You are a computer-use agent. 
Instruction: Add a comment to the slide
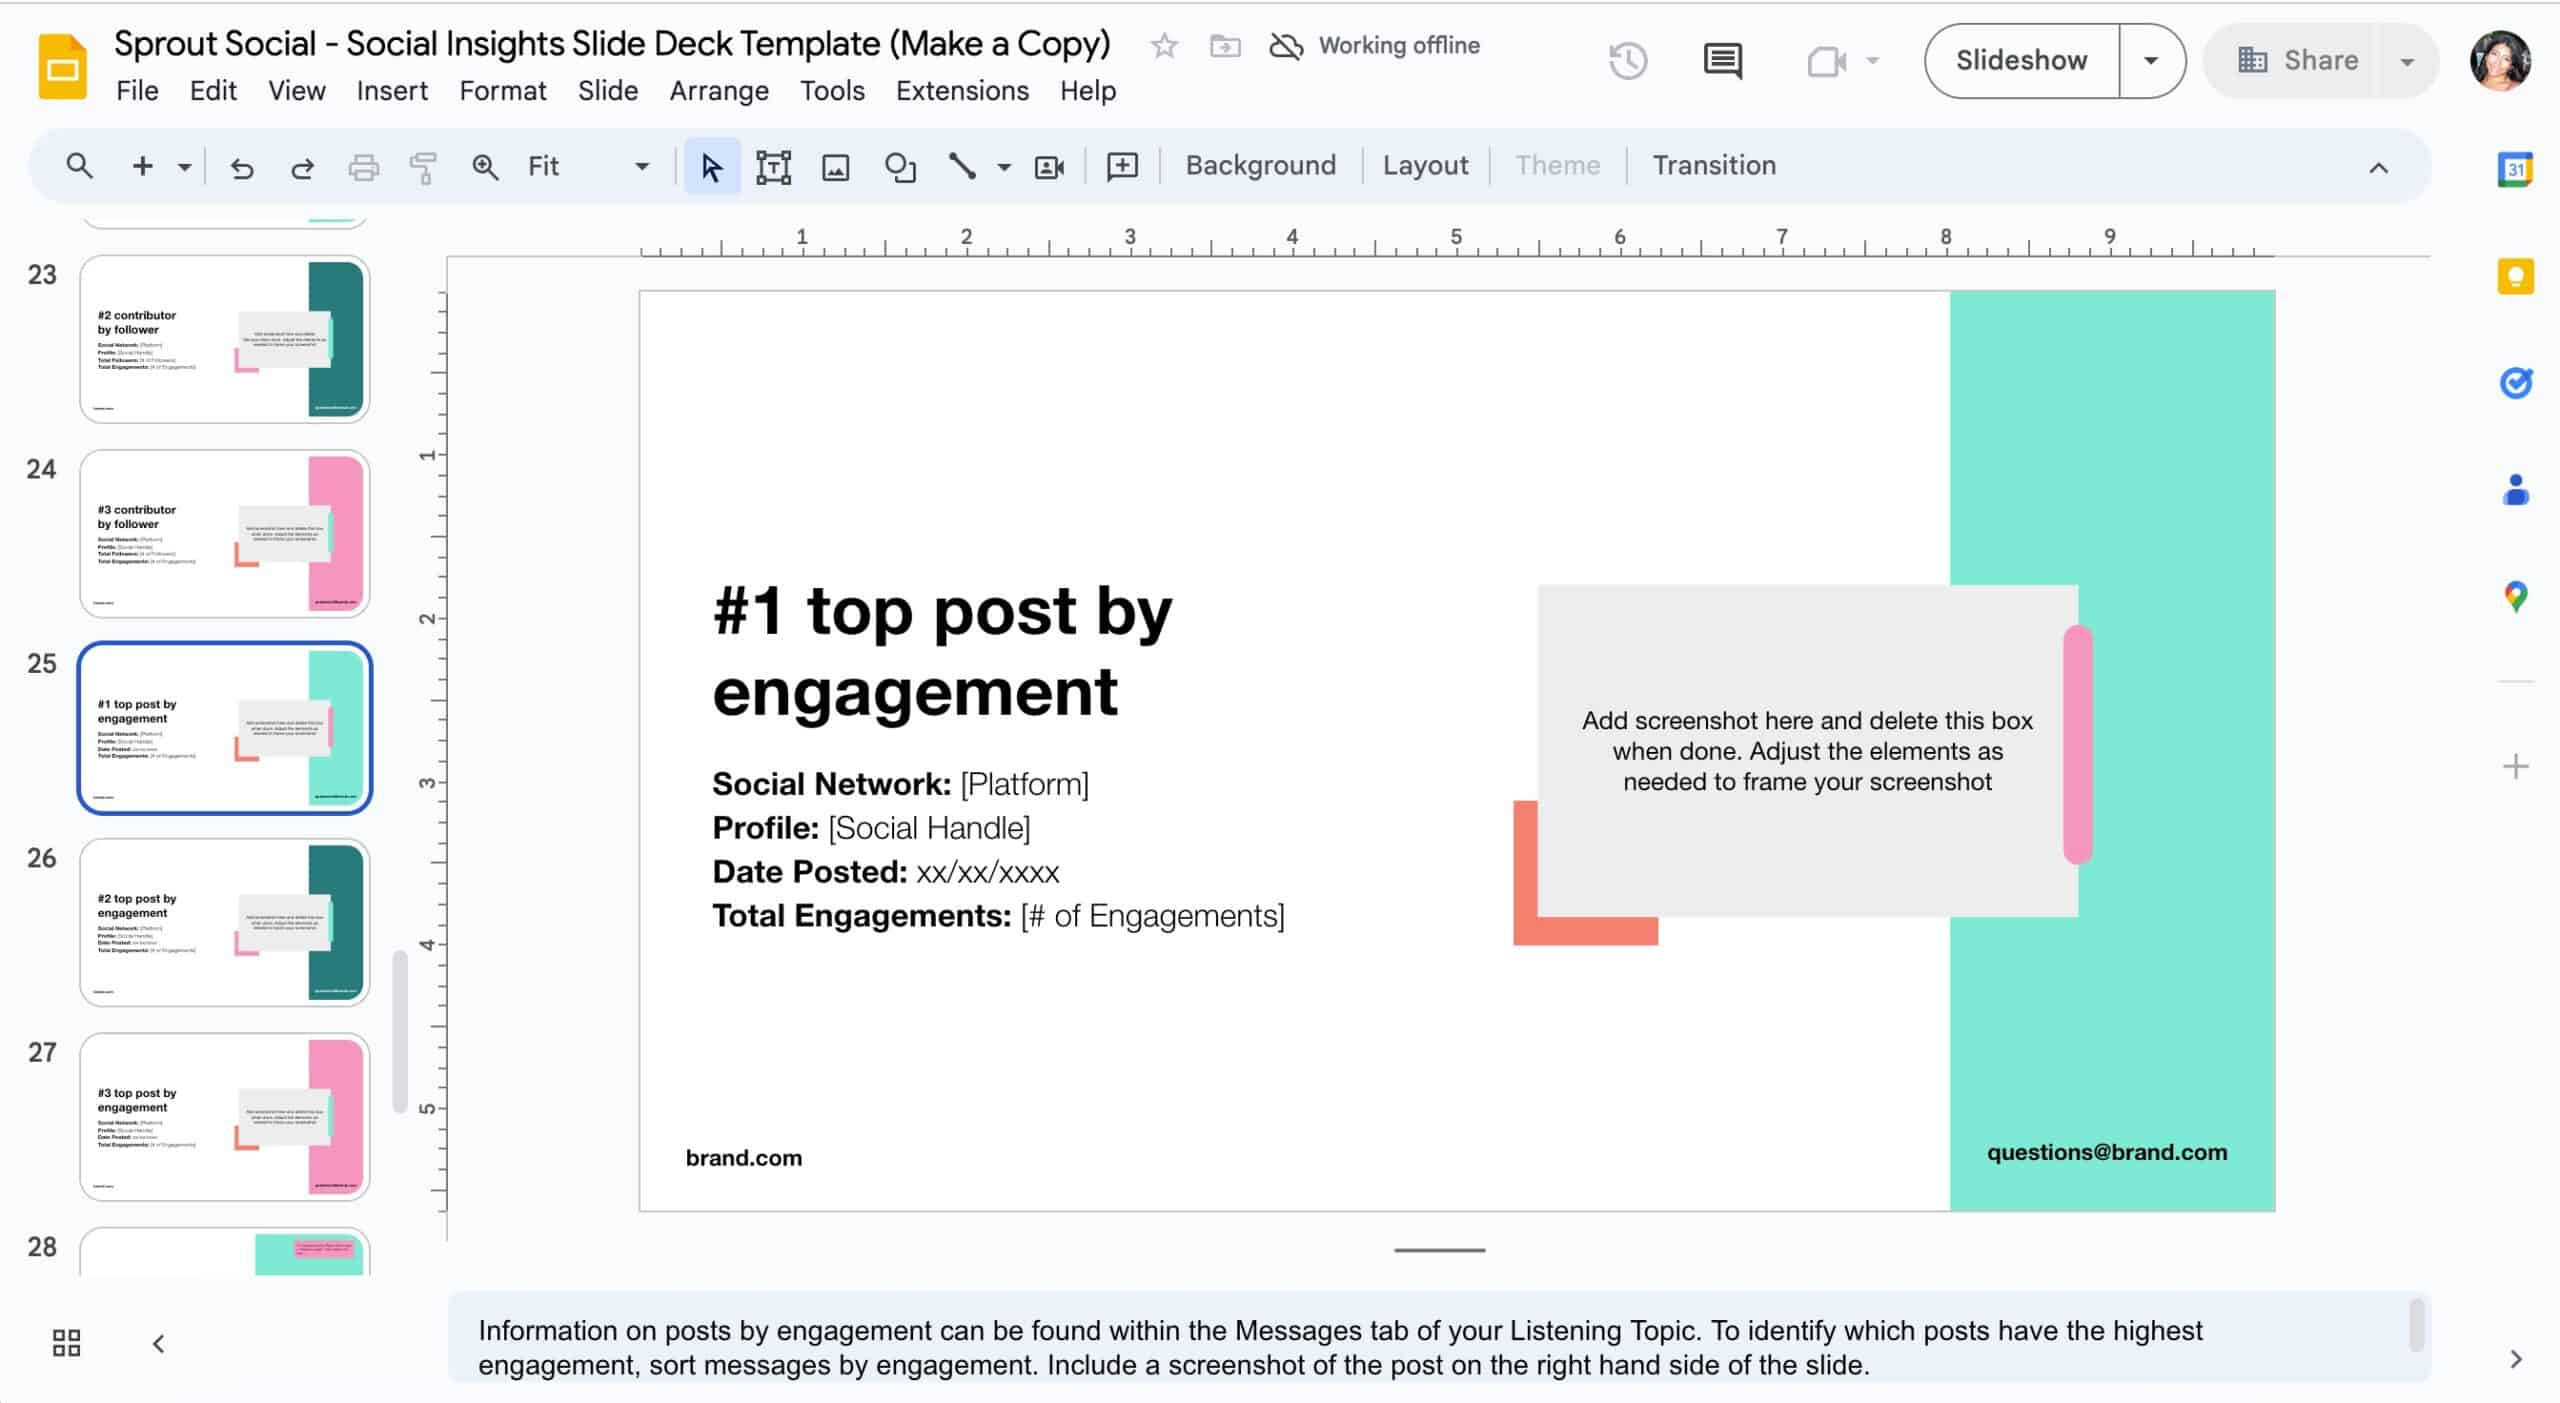(1122, 166)
